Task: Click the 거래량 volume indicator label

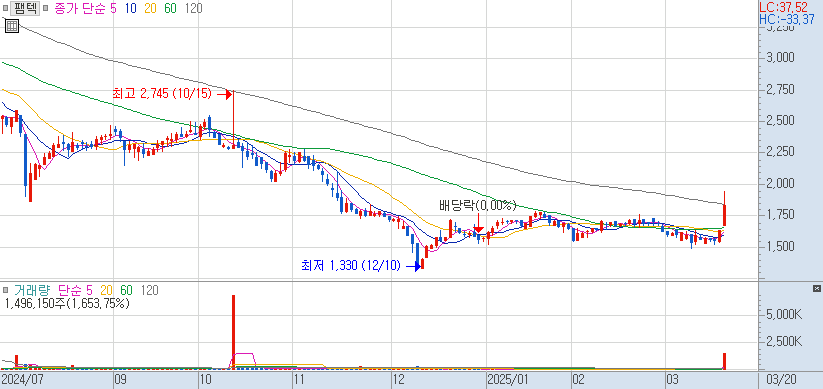Action: (x=33, y=290)
